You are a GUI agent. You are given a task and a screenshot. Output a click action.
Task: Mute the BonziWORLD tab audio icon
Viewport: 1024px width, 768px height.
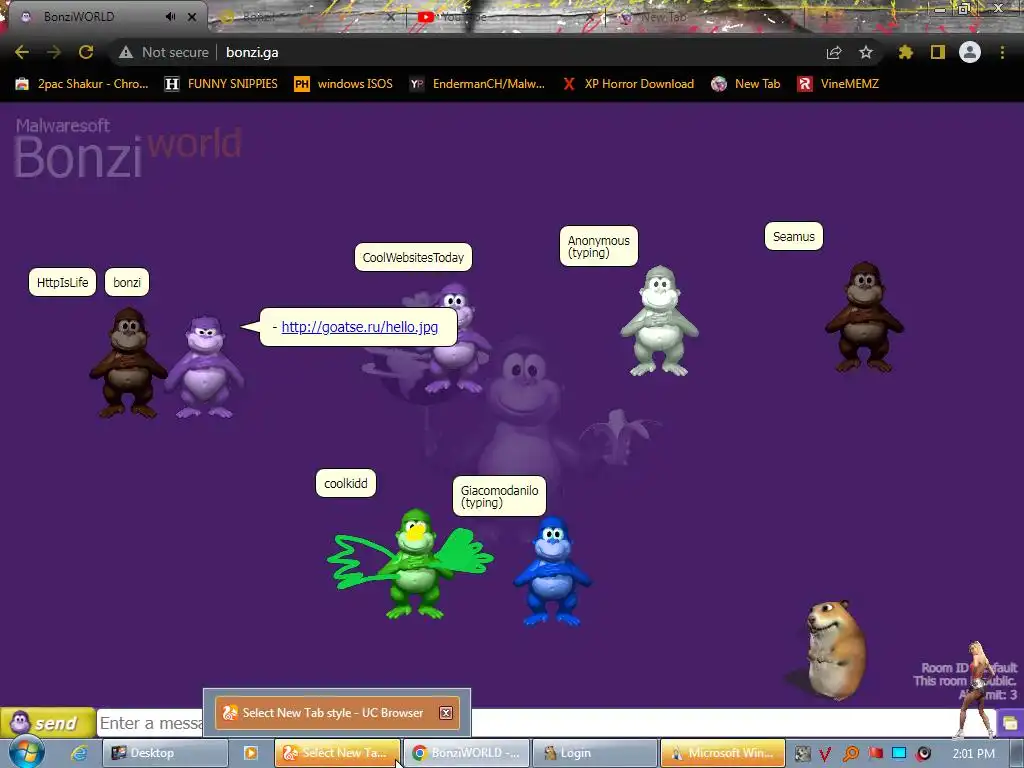[170, 16]
